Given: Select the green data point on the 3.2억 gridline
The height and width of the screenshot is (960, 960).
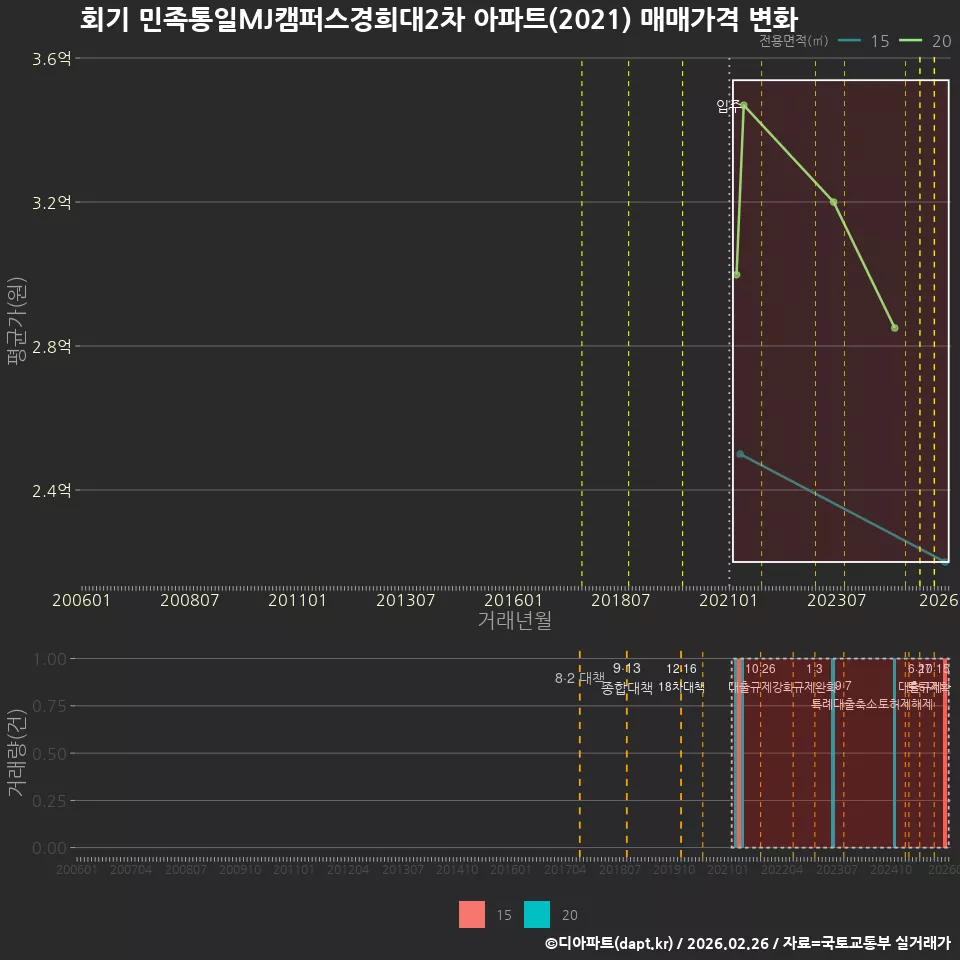Looking at the screenshot, I should click(x=833, y=202).
